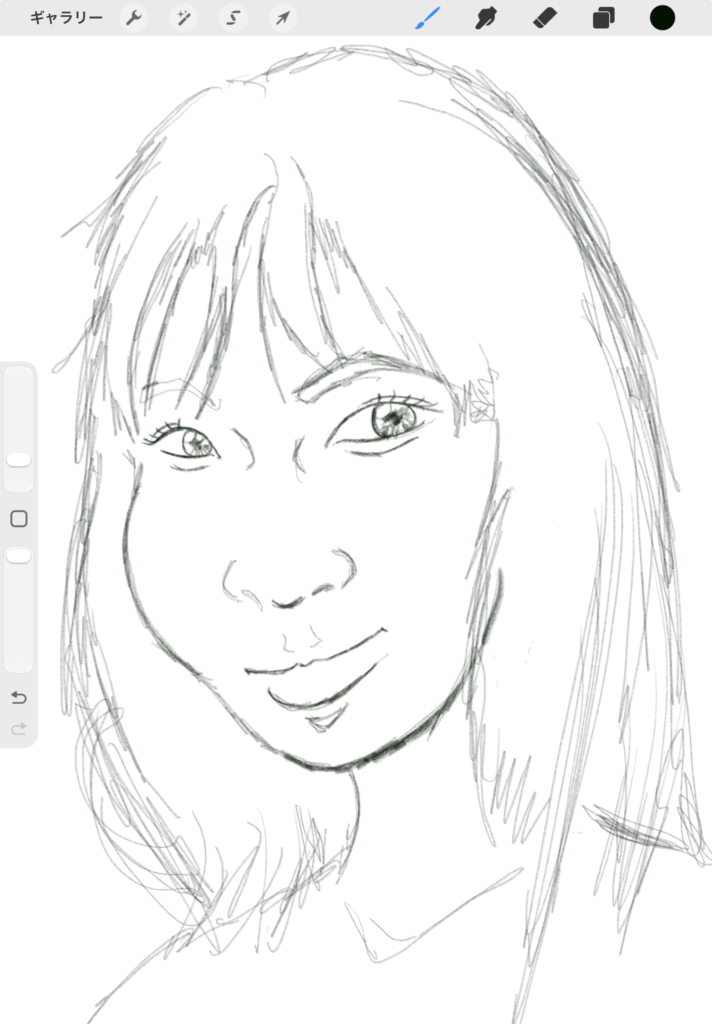Activate the Selection S-shaped tool
This screenshot has height=1024, width=712.
(233, 18)
